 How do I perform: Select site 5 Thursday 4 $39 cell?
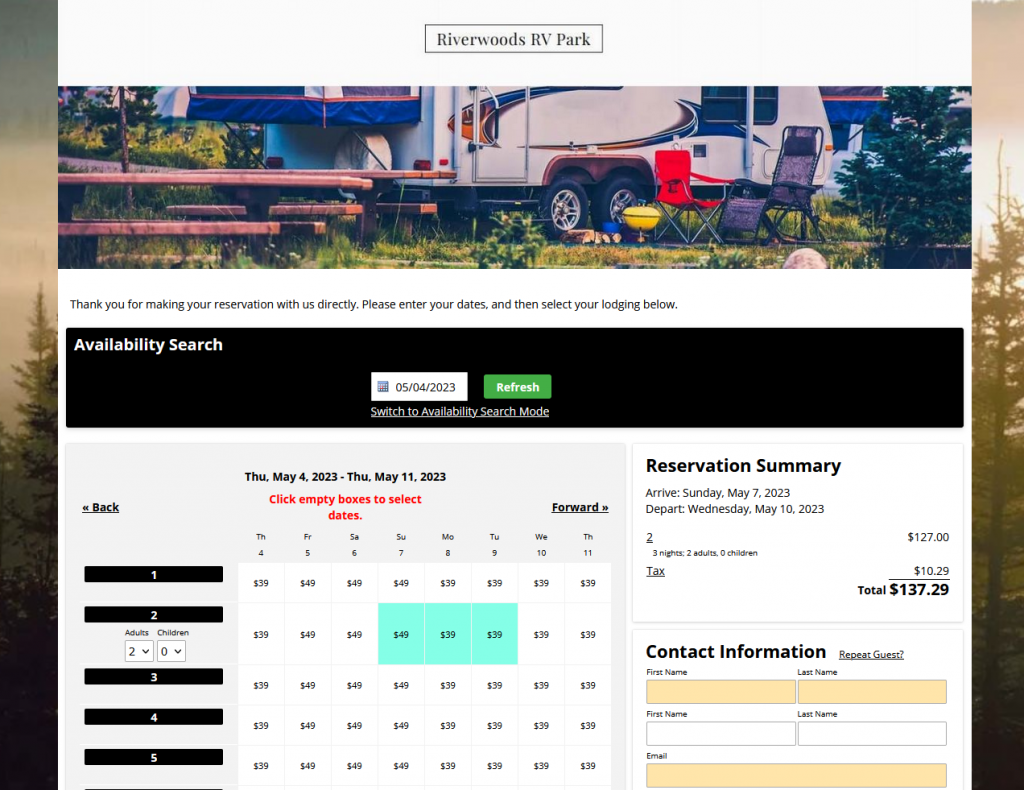(x=261, y=765)
